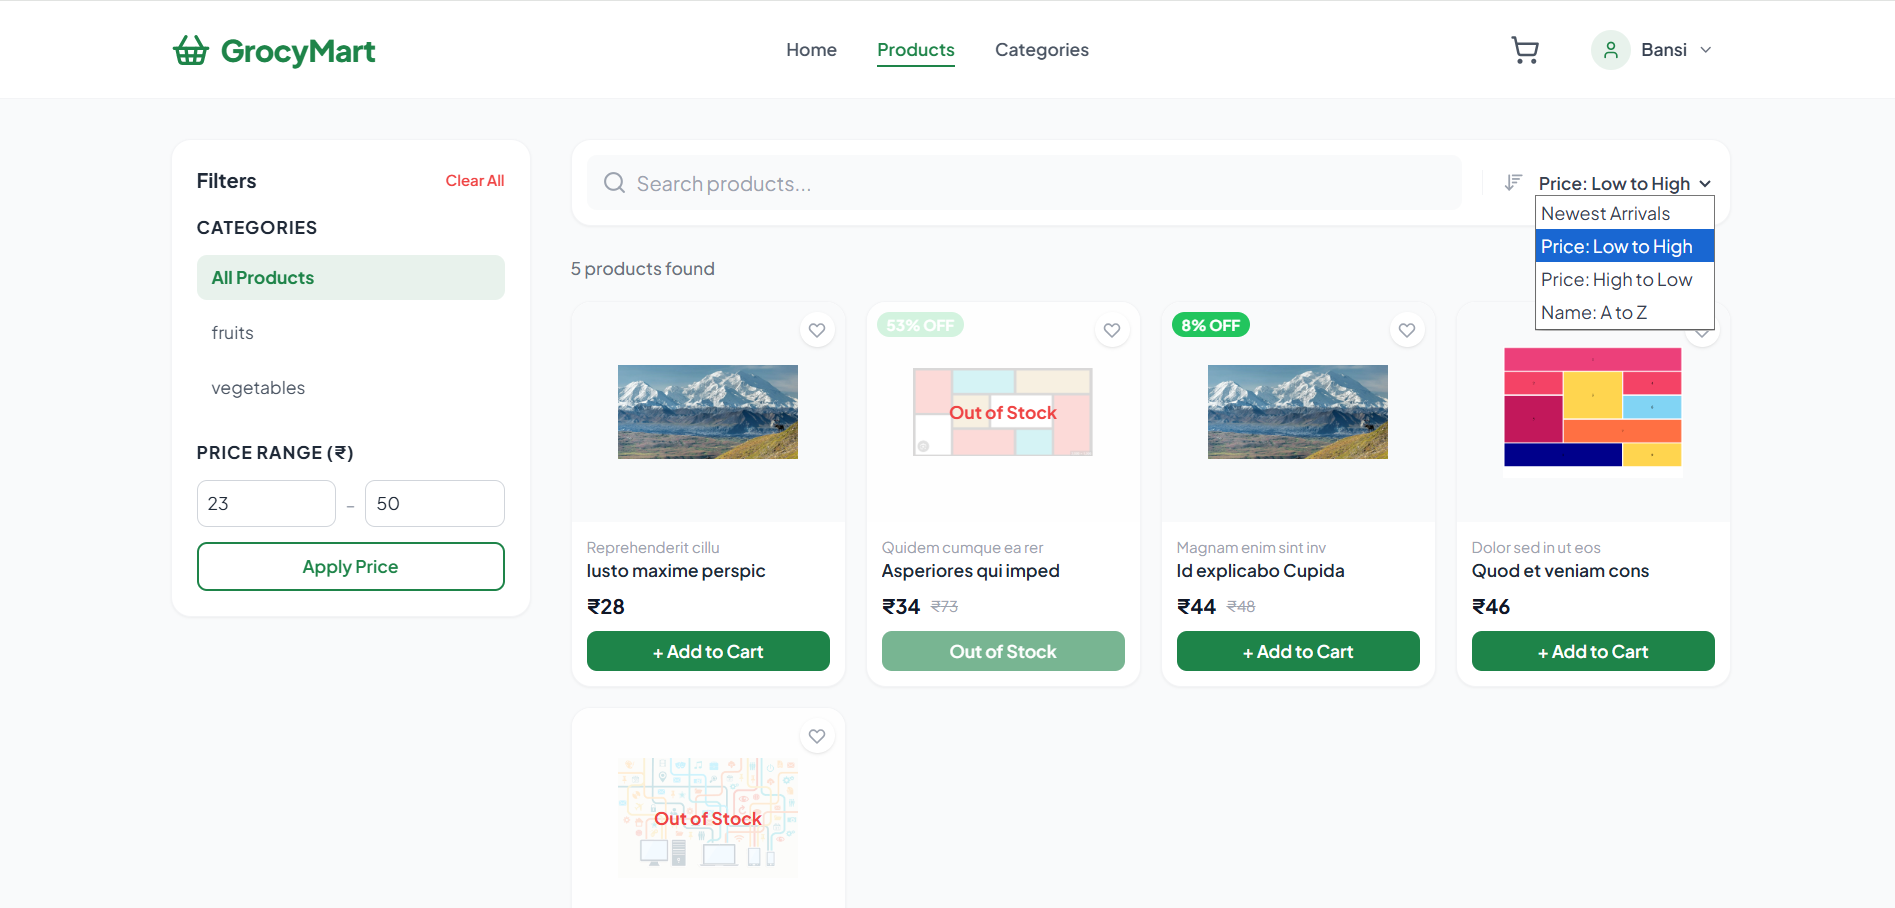This screenshot has height=908, width=1895.
Task: Favorite Iusto maxime perspic with heart icon
Action: (x=817, y=330)
